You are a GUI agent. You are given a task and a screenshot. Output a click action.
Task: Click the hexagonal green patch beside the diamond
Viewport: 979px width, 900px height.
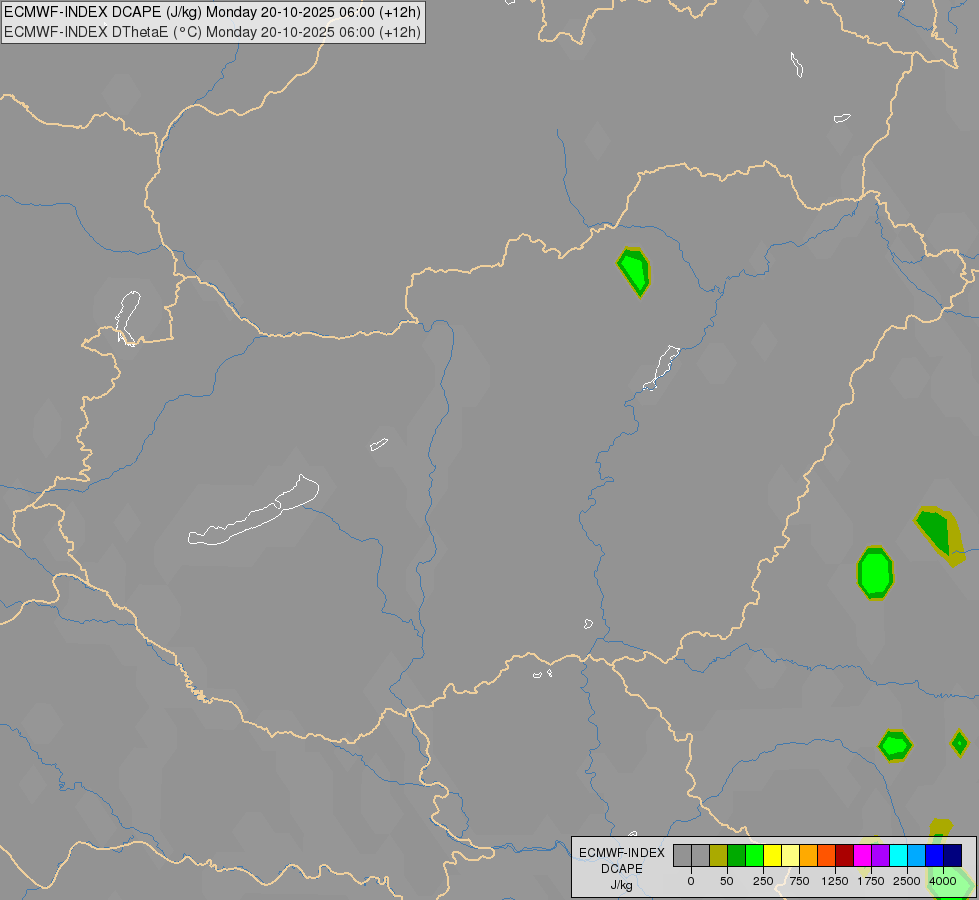895,746
